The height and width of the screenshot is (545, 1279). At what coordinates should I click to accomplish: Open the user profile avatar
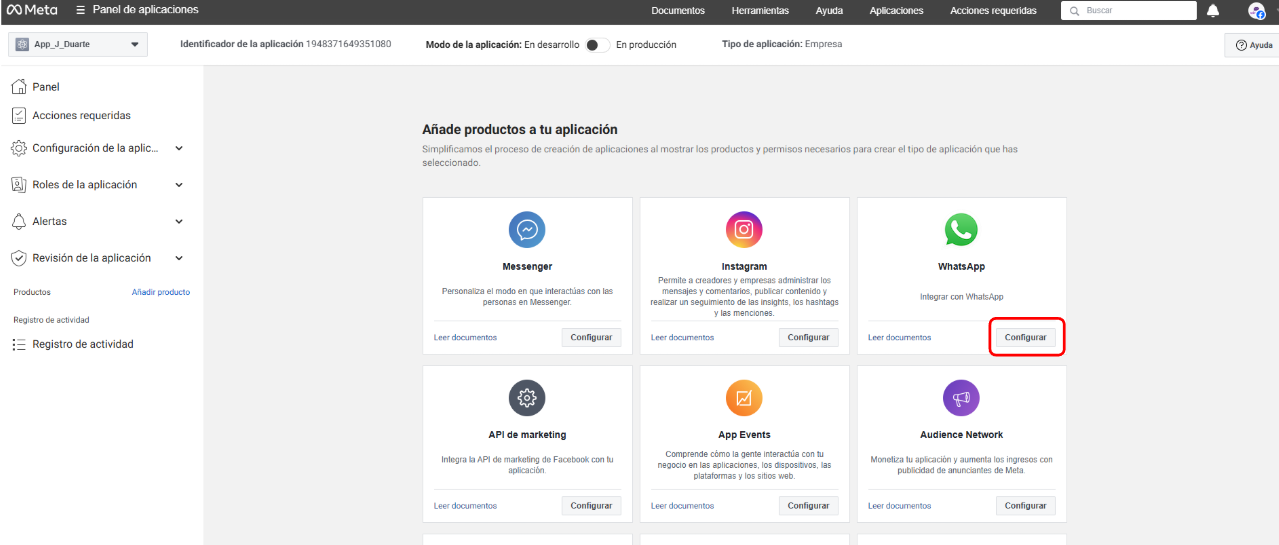tap(1256, 11)
